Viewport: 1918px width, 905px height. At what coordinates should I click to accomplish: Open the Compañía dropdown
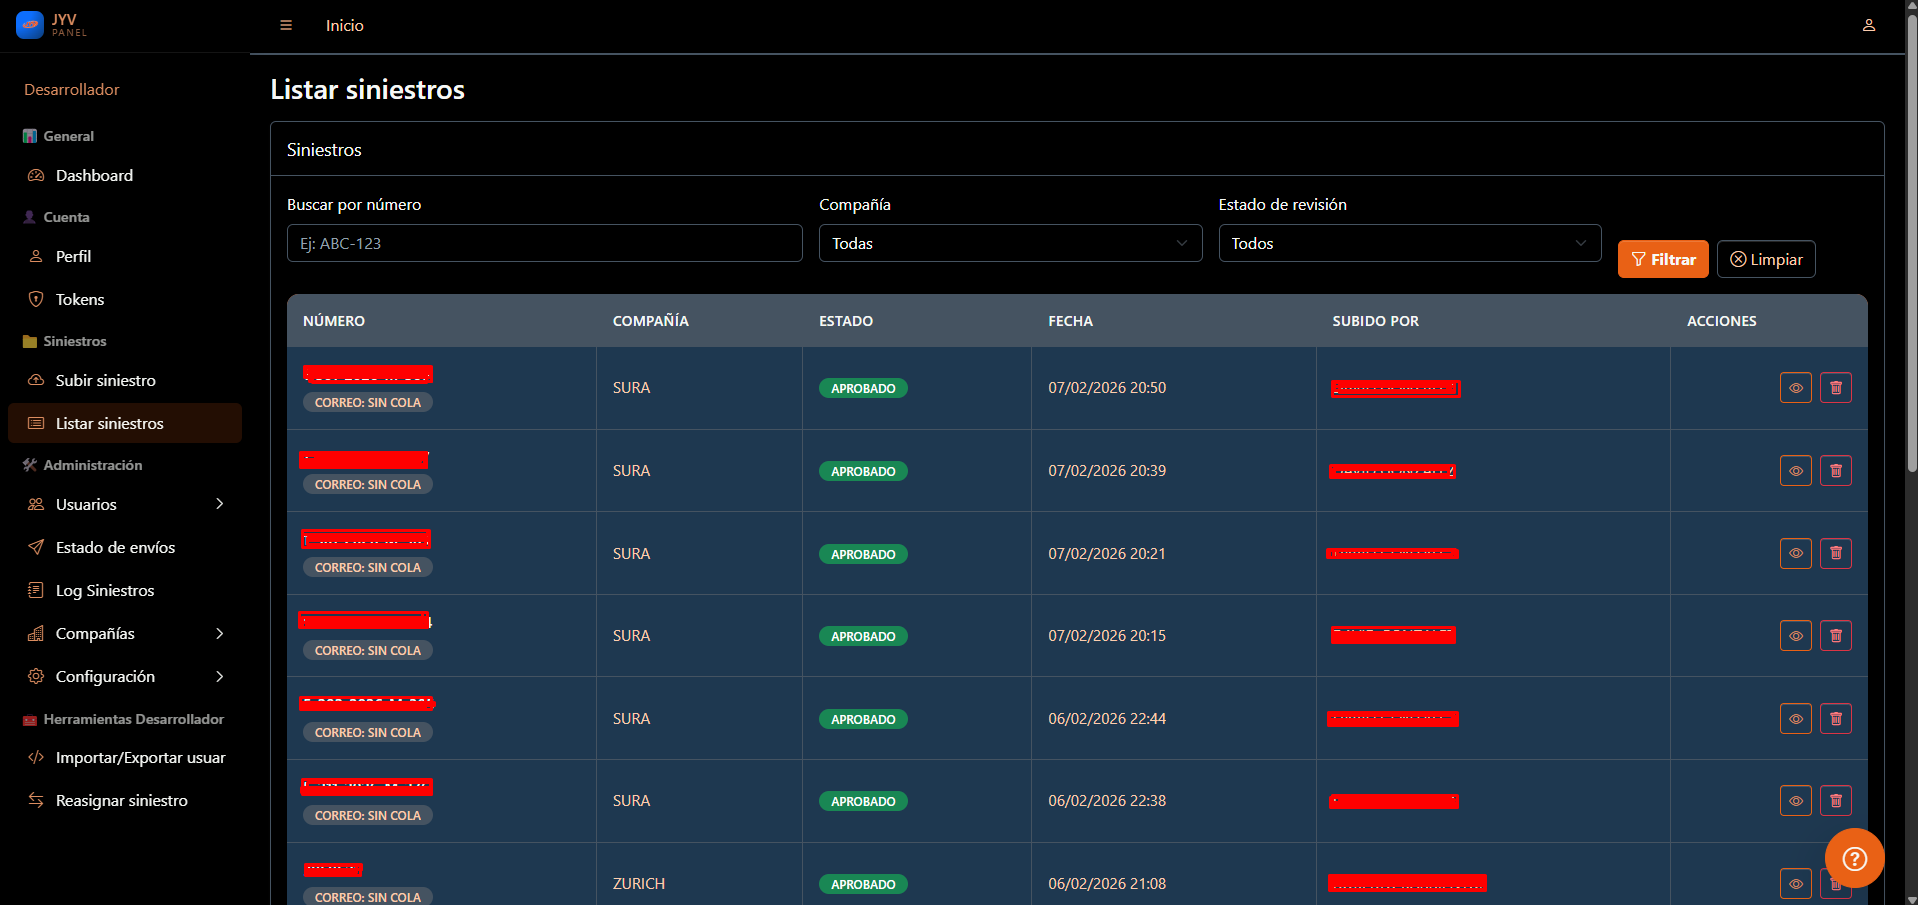[x=1009, y=243]
